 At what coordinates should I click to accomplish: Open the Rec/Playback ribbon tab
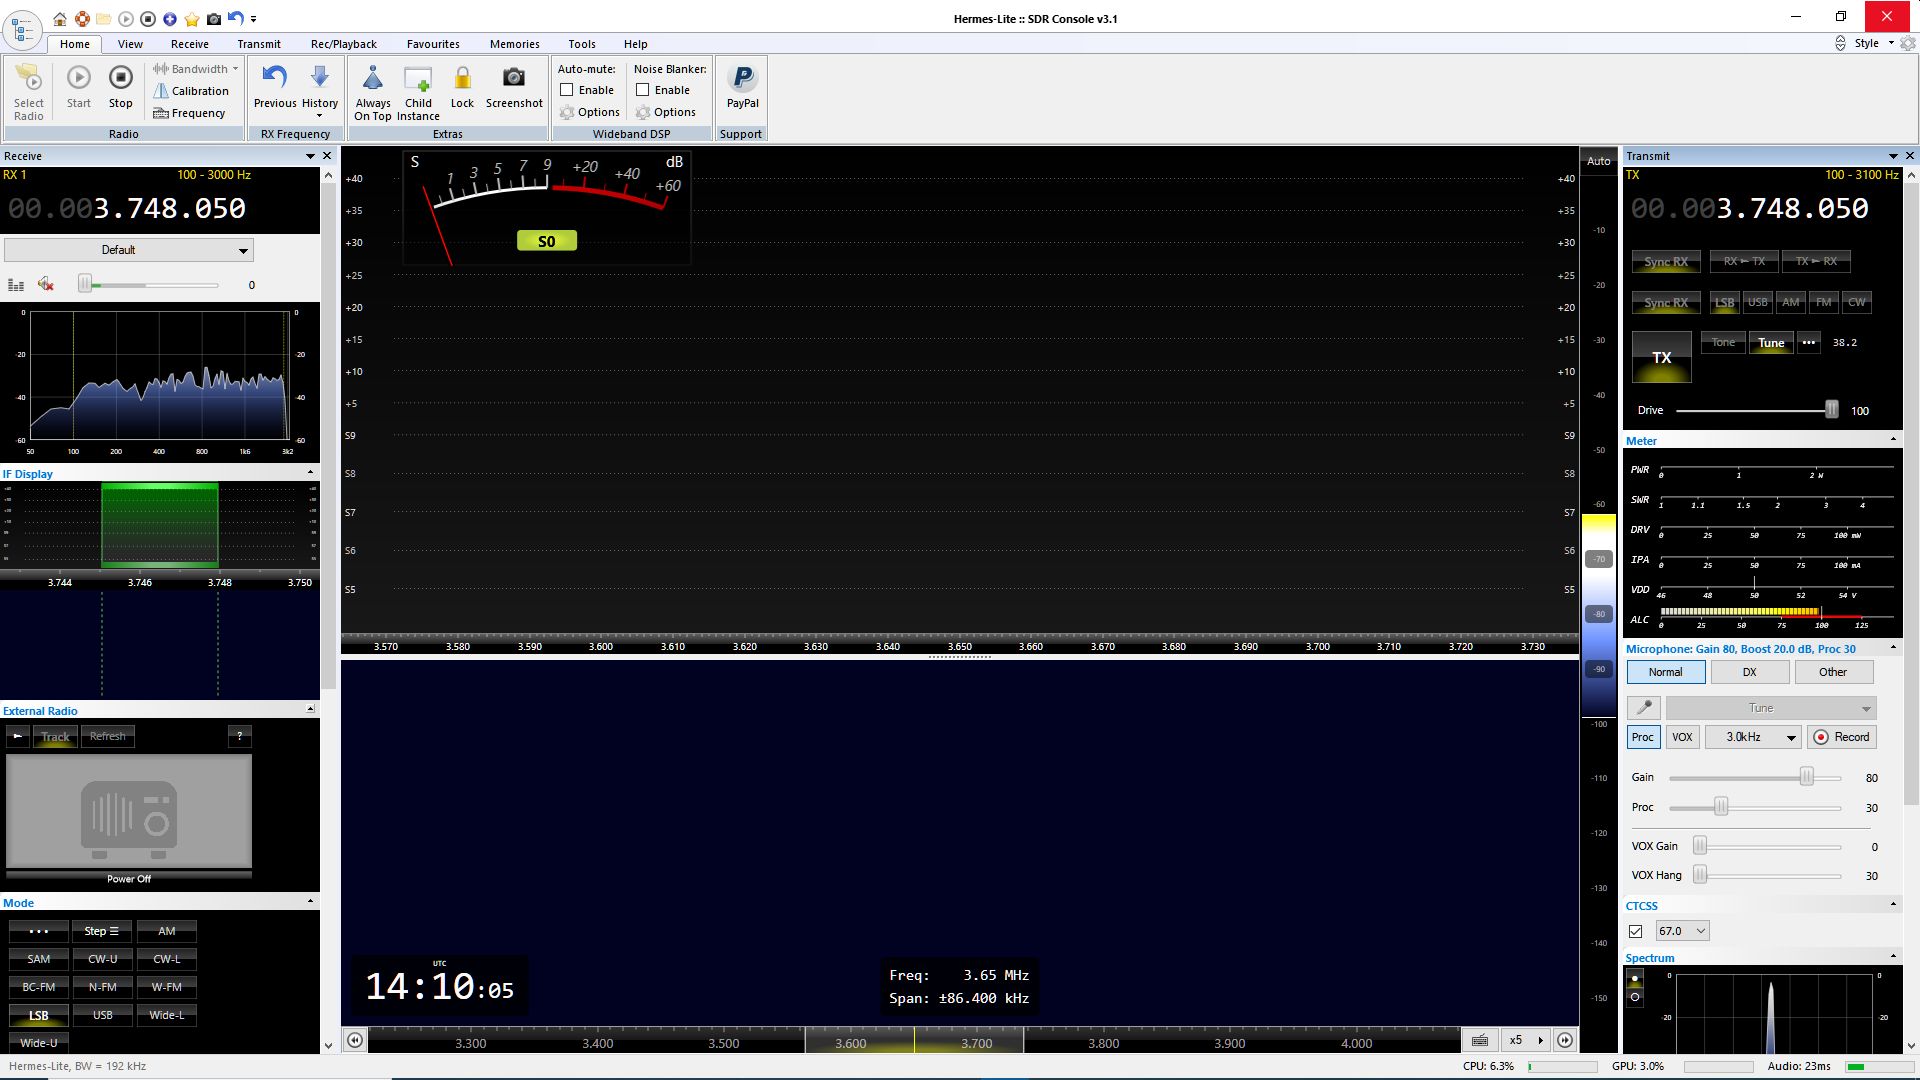pyautogui.click(x=343, y=44)
